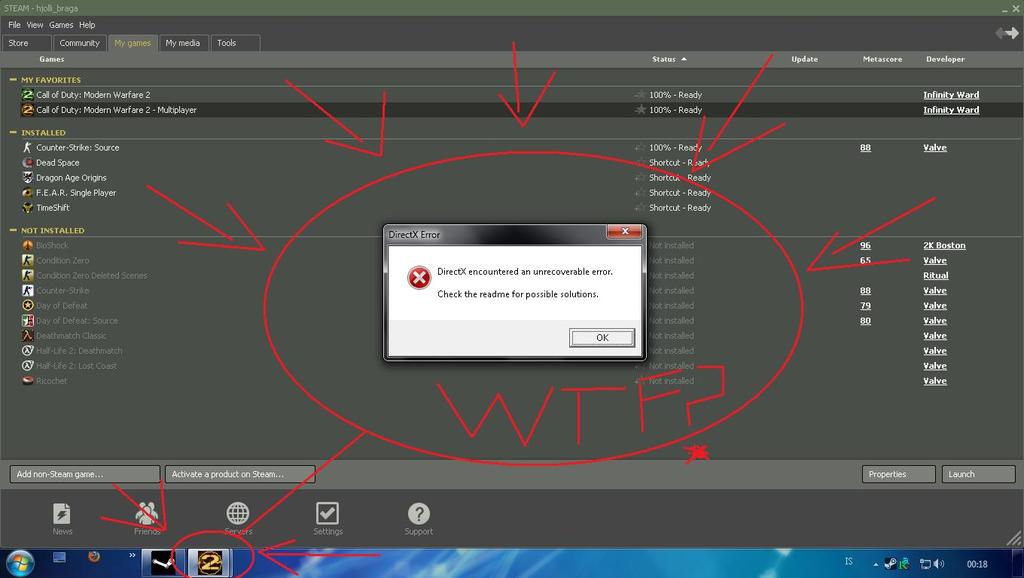Open the Help menu
The width and height of the screenshot is (1024, 578).
click(x=87, y=25)
